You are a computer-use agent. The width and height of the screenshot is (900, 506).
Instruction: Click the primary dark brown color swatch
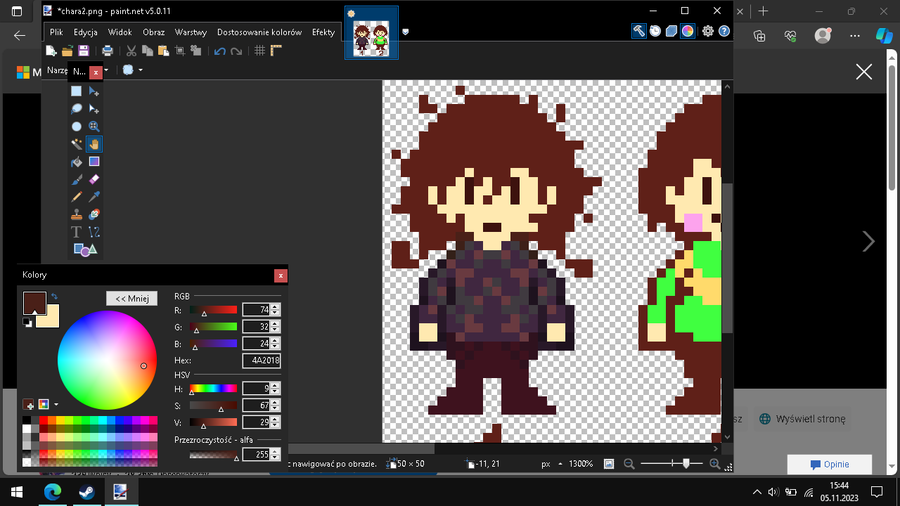click(x=34, y=303)
